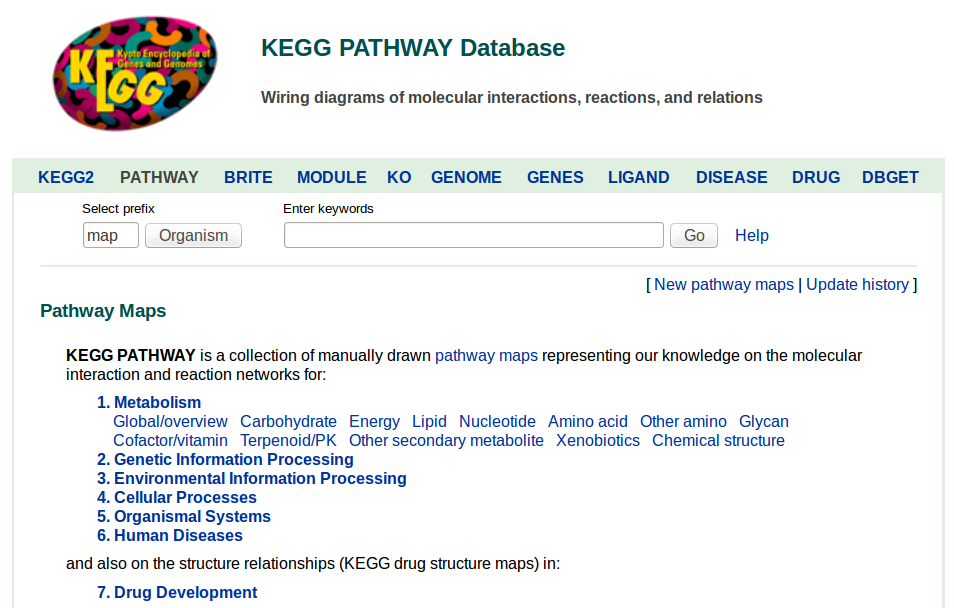Image resolution: width=954 pixels, height=608 pixels.
Task: Open 7. Drug Development section
Action: click(177, 592)
